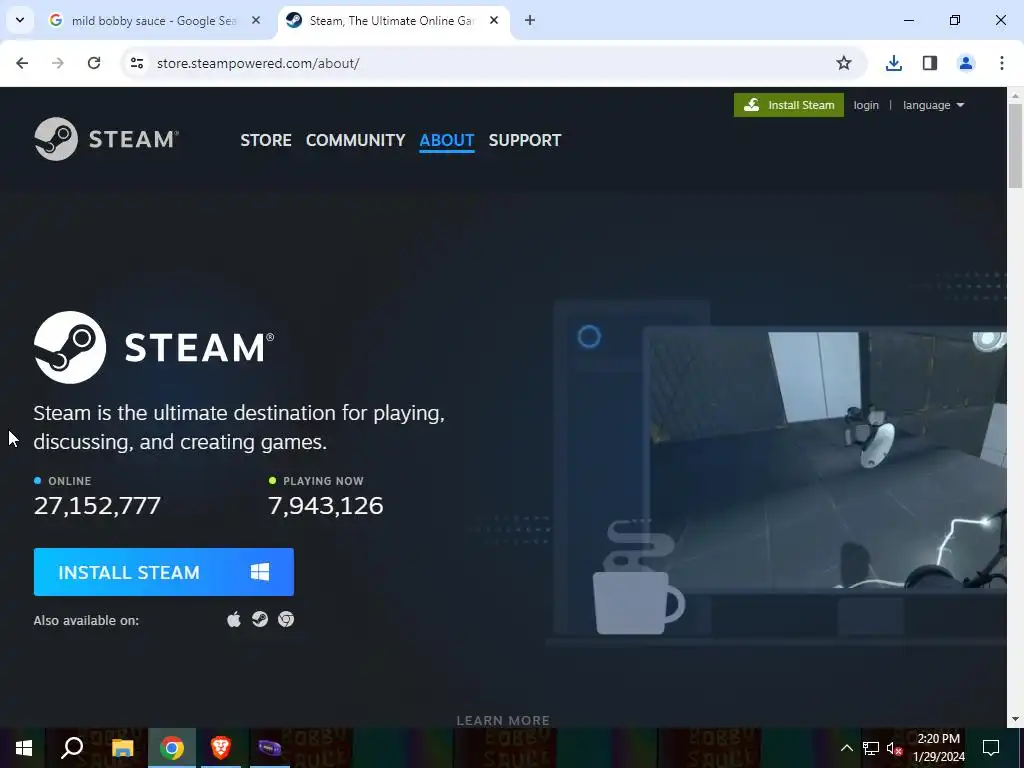Click the online count 27,152,777
This screenshot has width=1024, height=768.
pyautogui.click(x=97, y=505)
